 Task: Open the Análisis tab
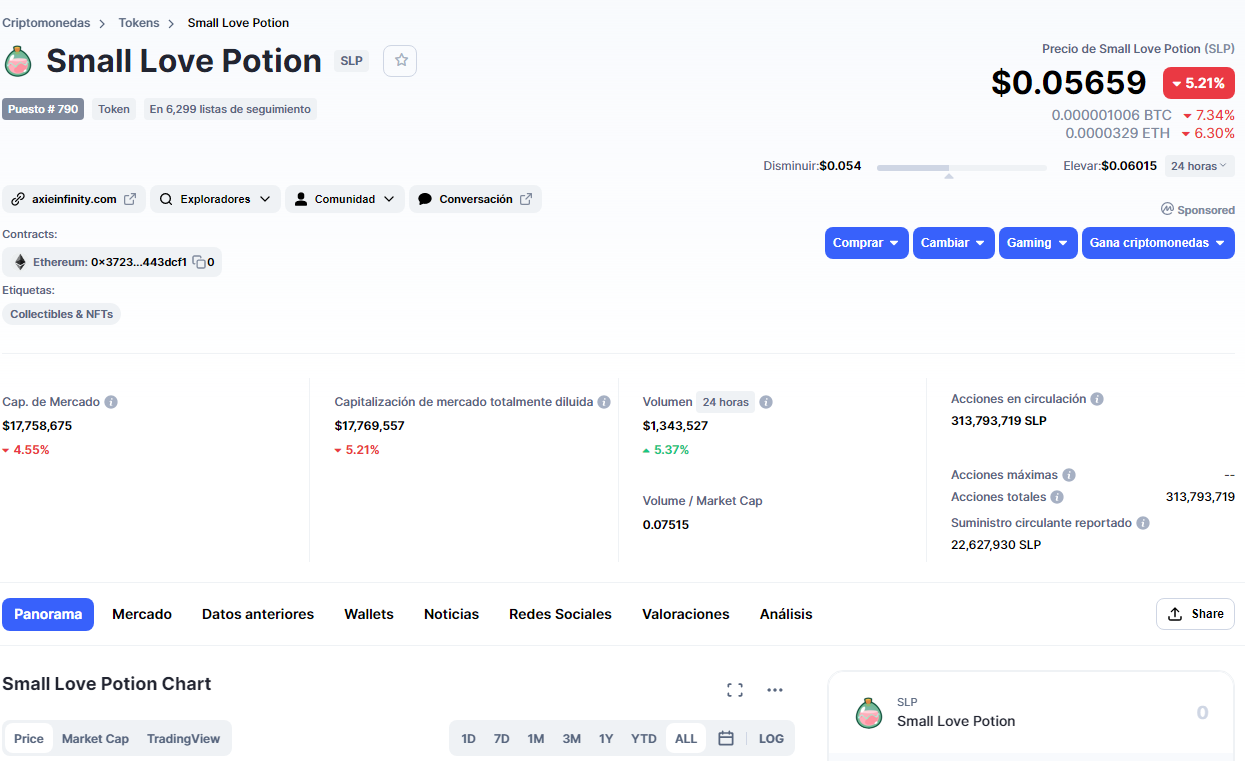[786, 614]
